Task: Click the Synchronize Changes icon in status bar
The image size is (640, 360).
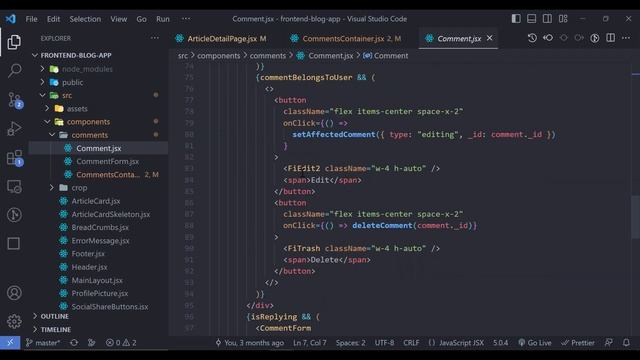Action: pyautogui.click(x=74, y=343)
